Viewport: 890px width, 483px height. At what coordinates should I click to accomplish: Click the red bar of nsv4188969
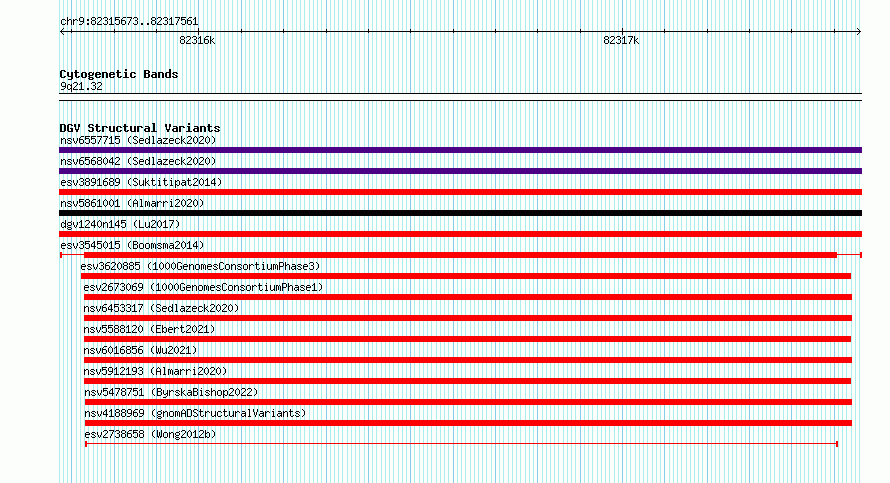click(468, 423)
